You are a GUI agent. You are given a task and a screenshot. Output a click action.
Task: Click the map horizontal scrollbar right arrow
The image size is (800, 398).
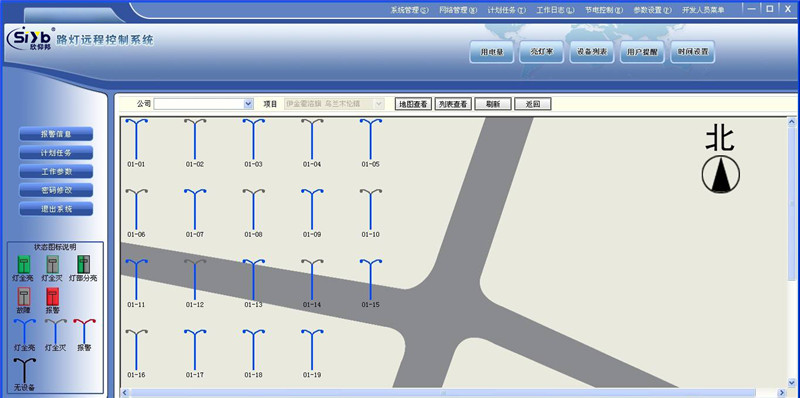(x=782, y=392)
